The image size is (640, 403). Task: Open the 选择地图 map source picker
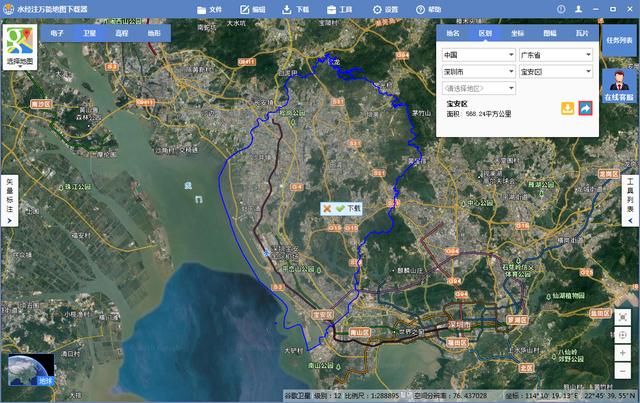point(19,45)
